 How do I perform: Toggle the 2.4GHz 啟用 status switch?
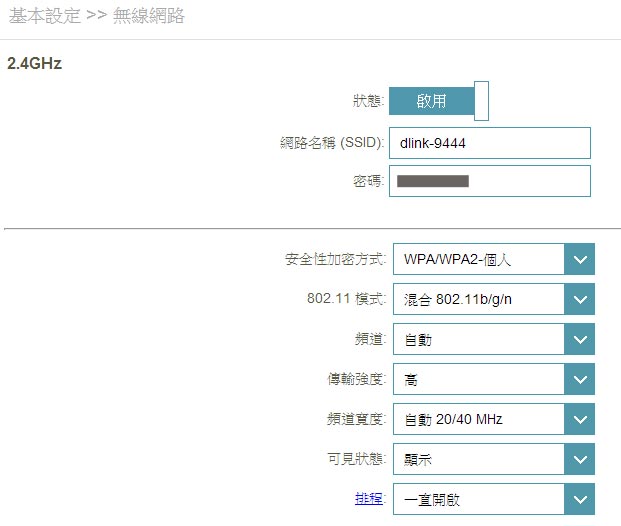pos(438,101)
